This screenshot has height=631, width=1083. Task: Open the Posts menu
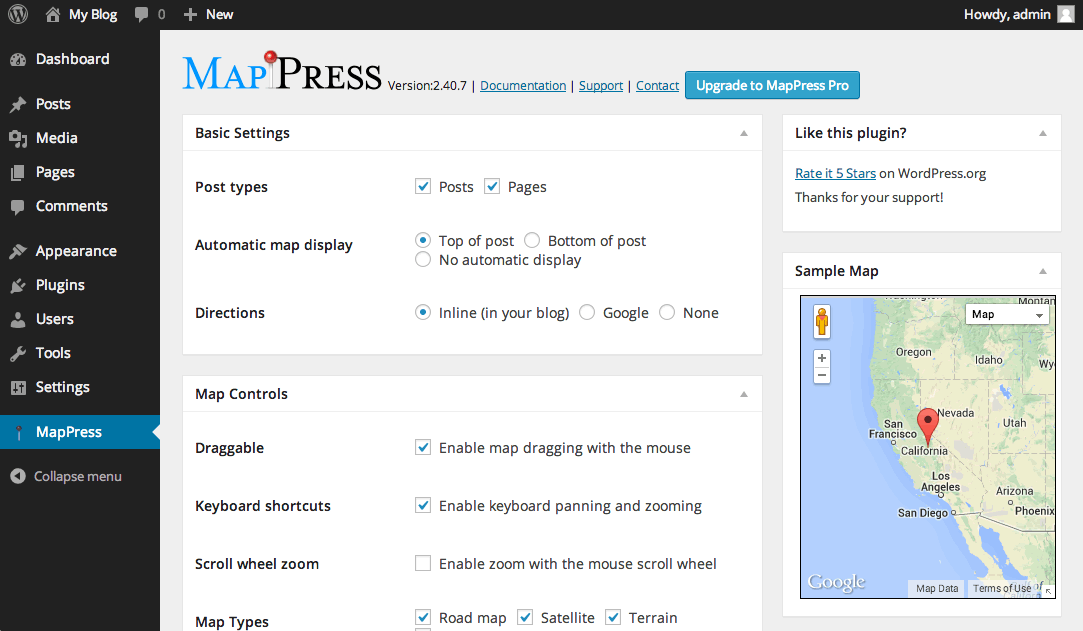pos(53,104)
